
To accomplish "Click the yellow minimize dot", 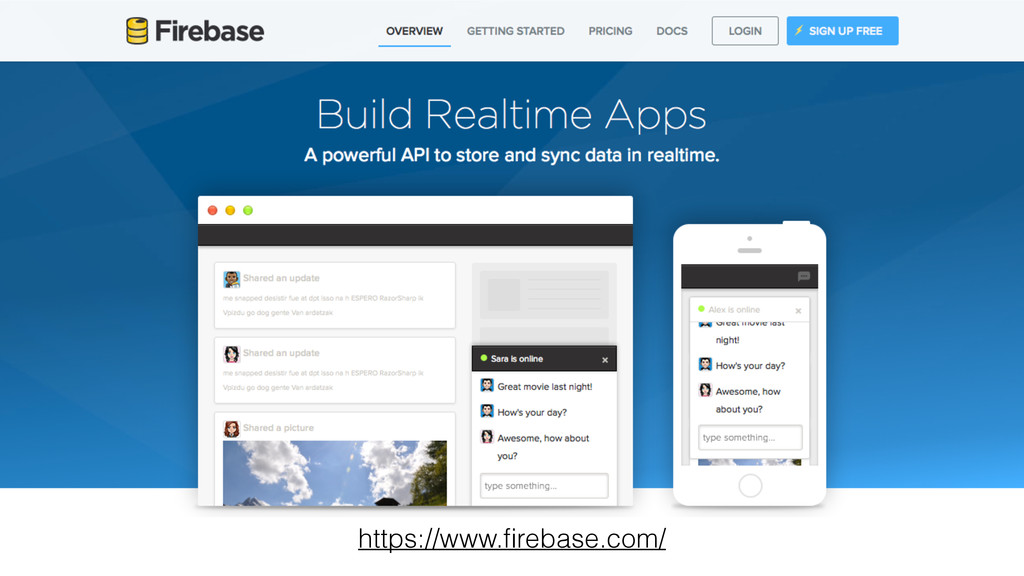I will [230, 210].
